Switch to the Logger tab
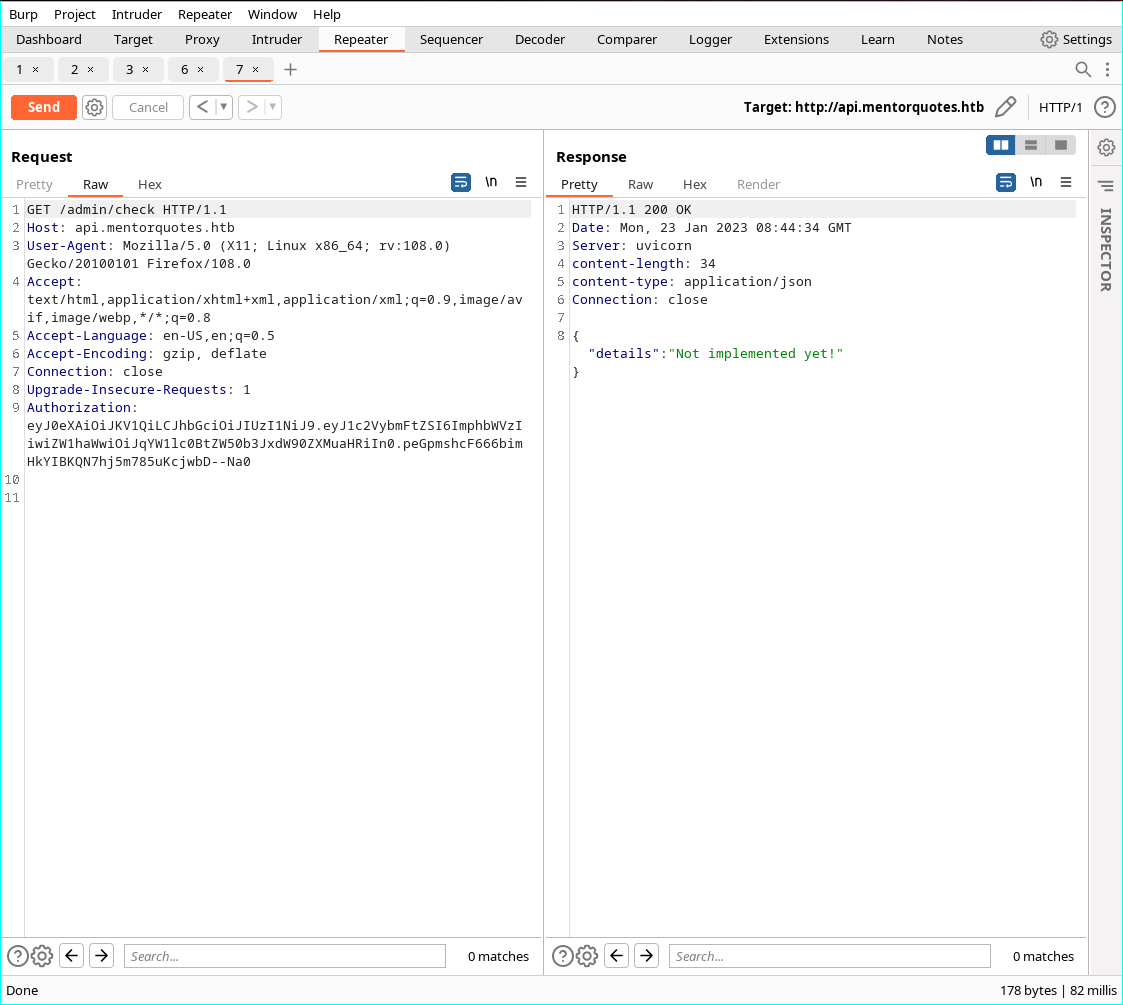This screenshot has width=1123, height=1005. click(710, 39)
